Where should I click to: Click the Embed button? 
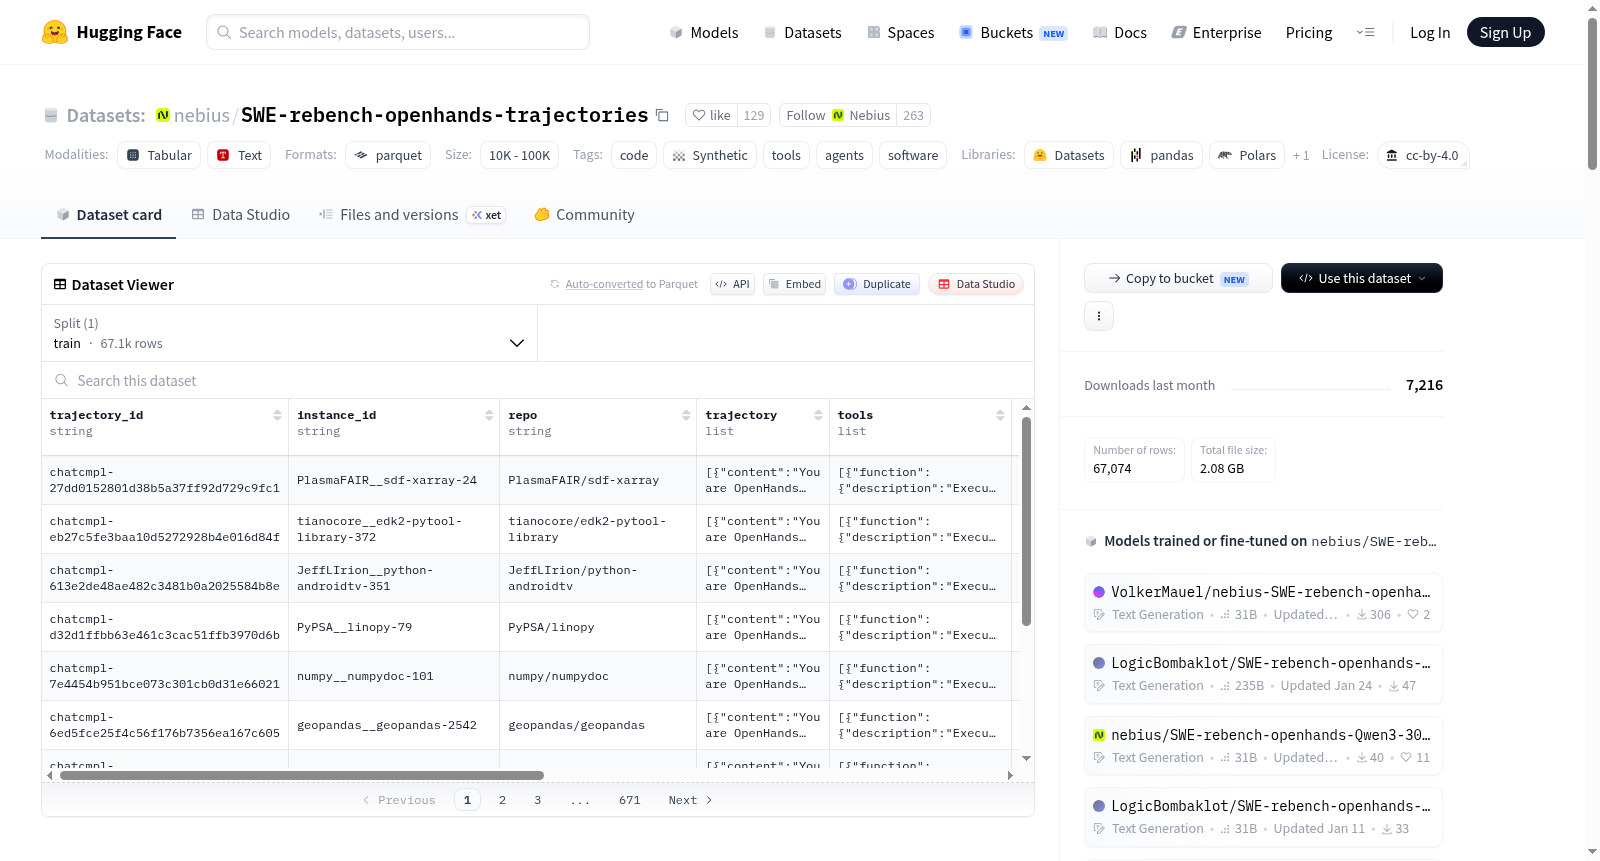tap(795, 284)
